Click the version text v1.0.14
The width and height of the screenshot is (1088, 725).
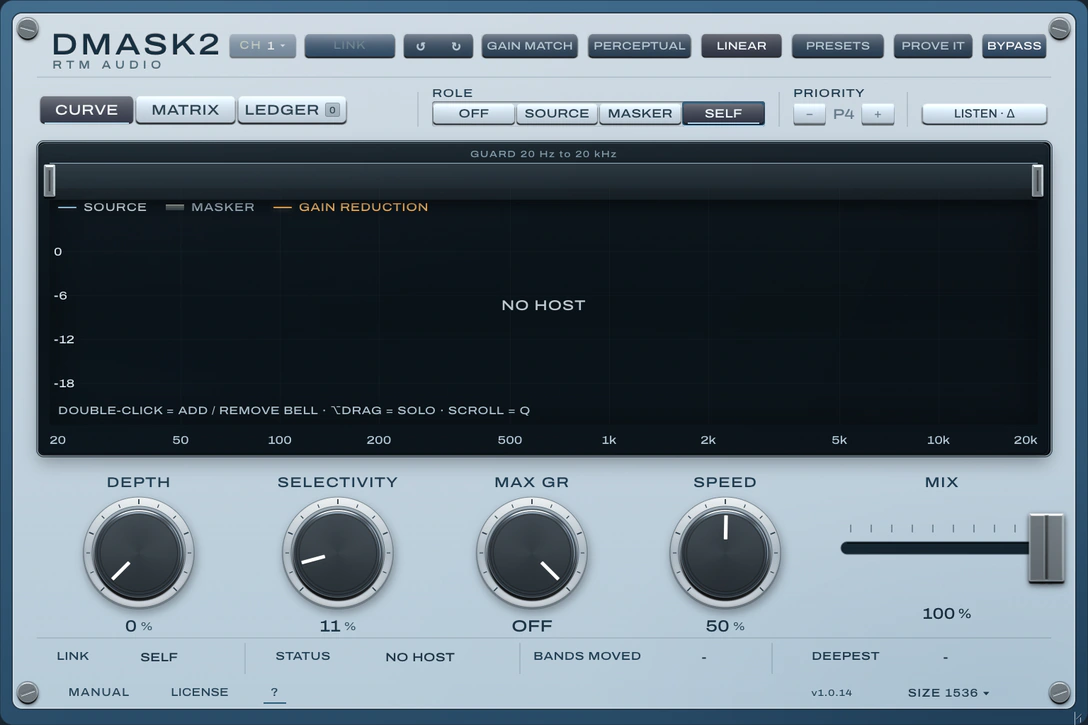[x=831, y=693]
